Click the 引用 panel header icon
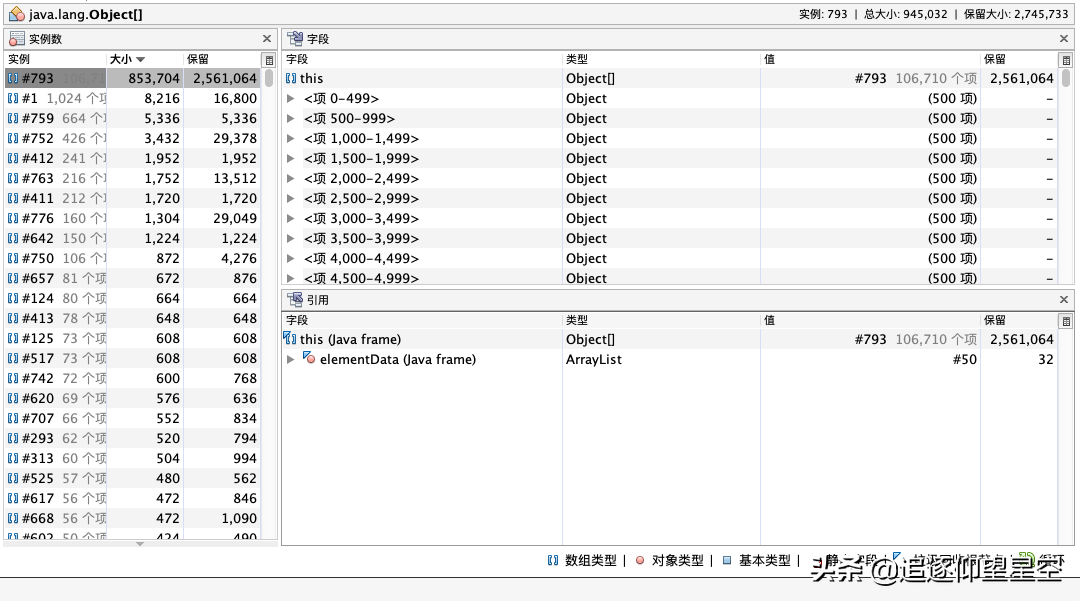 (x=295, y=300)
